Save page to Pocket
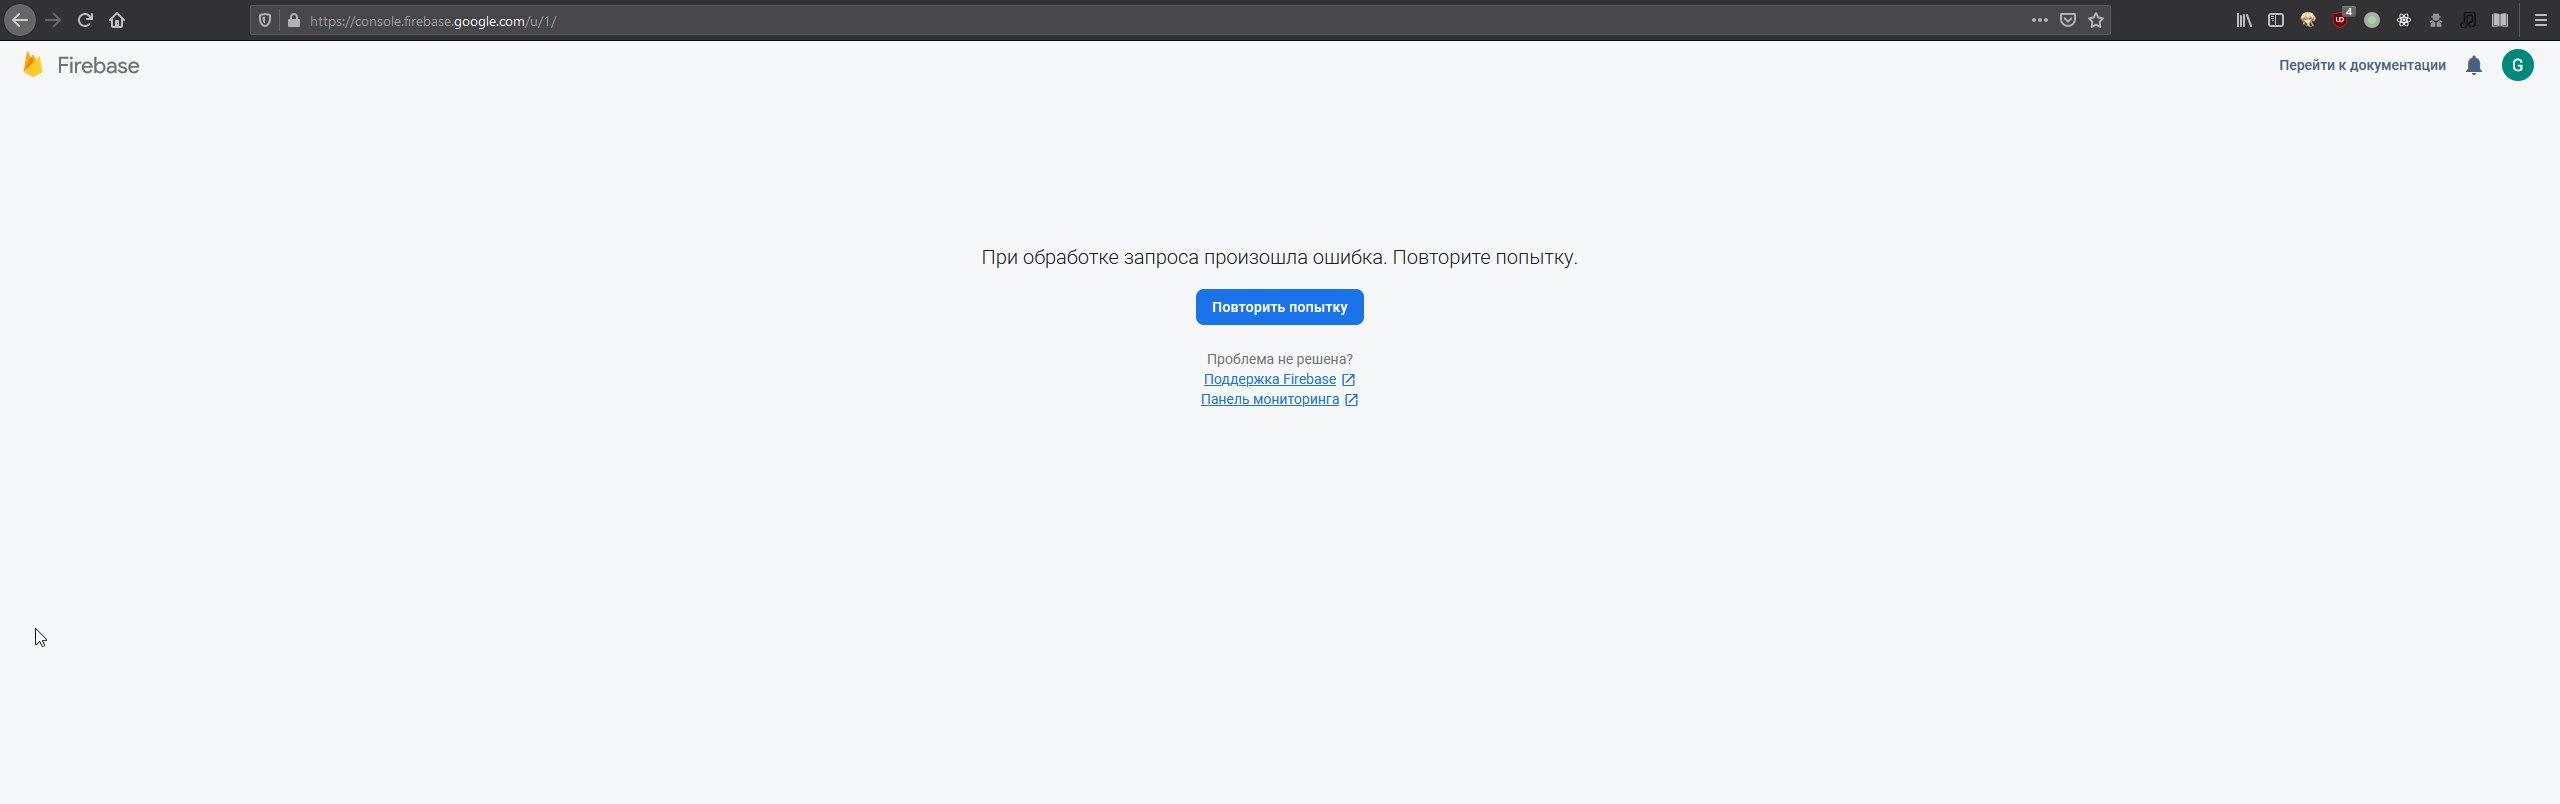 click(x=2068, y=20)
